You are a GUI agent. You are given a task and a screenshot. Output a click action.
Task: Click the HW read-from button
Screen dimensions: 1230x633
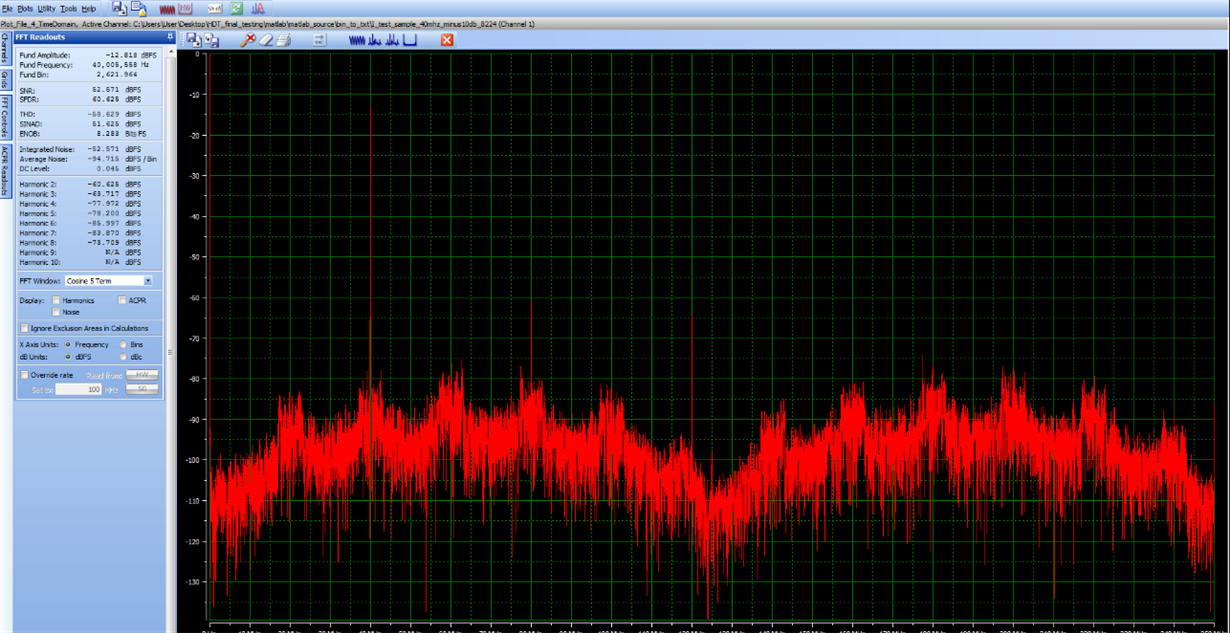coord(142,374)
